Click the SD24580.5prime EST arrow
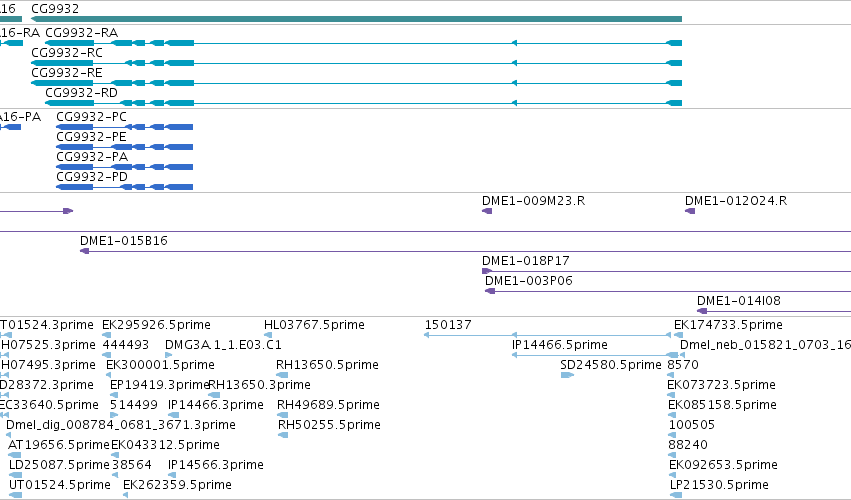Viewport: 851px width, 500px height. 567,375
